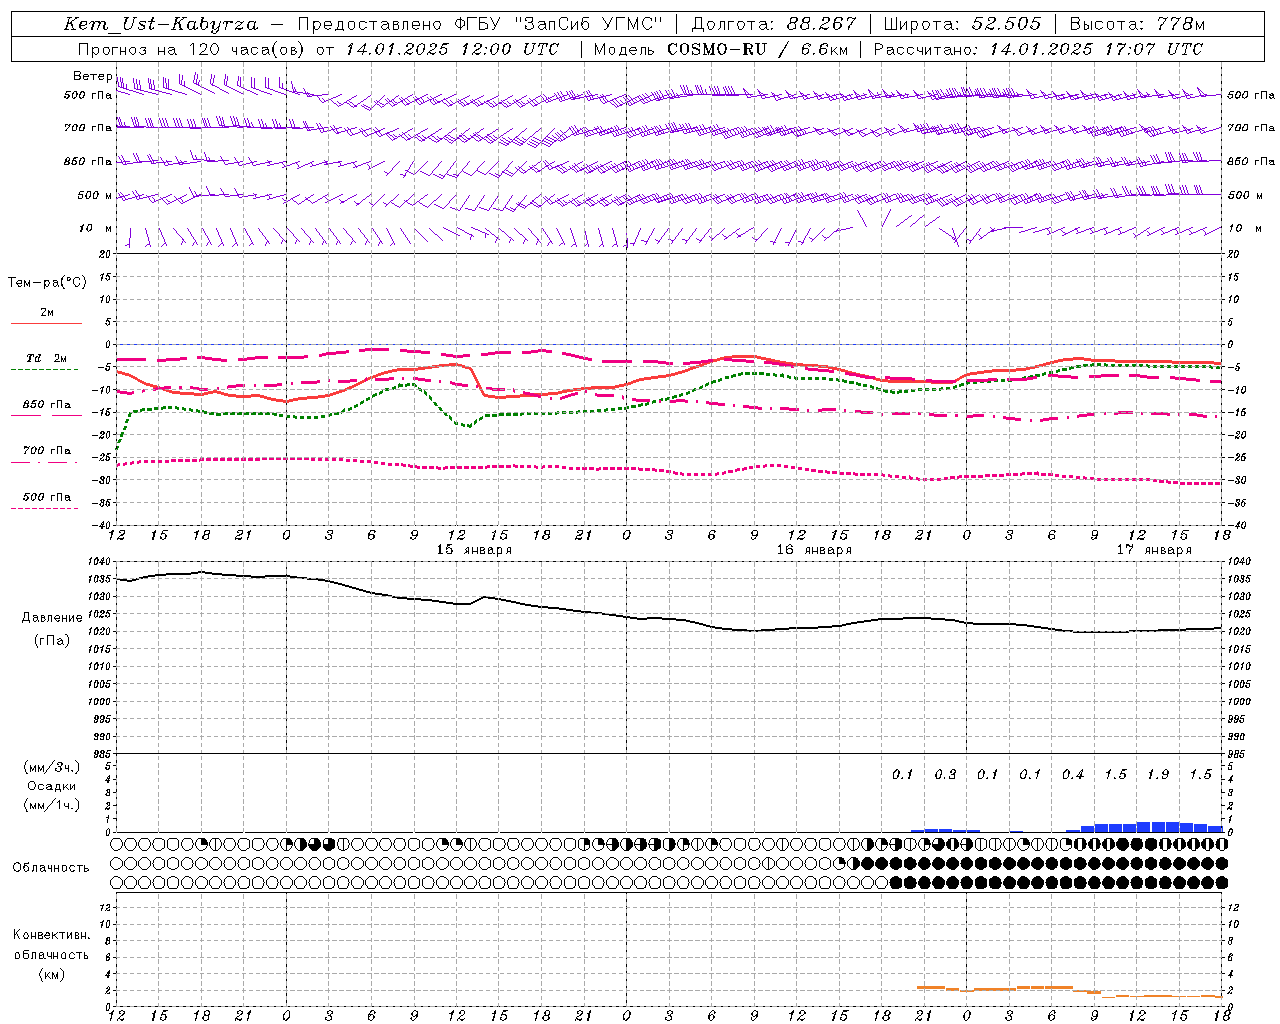Screen dimensions: 1280x1024
Task: Click the Td 2м legend entry
Action: pos(47,358)
